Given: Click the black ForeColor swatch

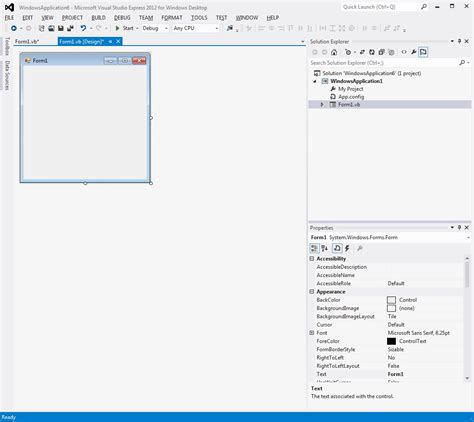Looking at the screenshot, I should (x=392, y=341).
